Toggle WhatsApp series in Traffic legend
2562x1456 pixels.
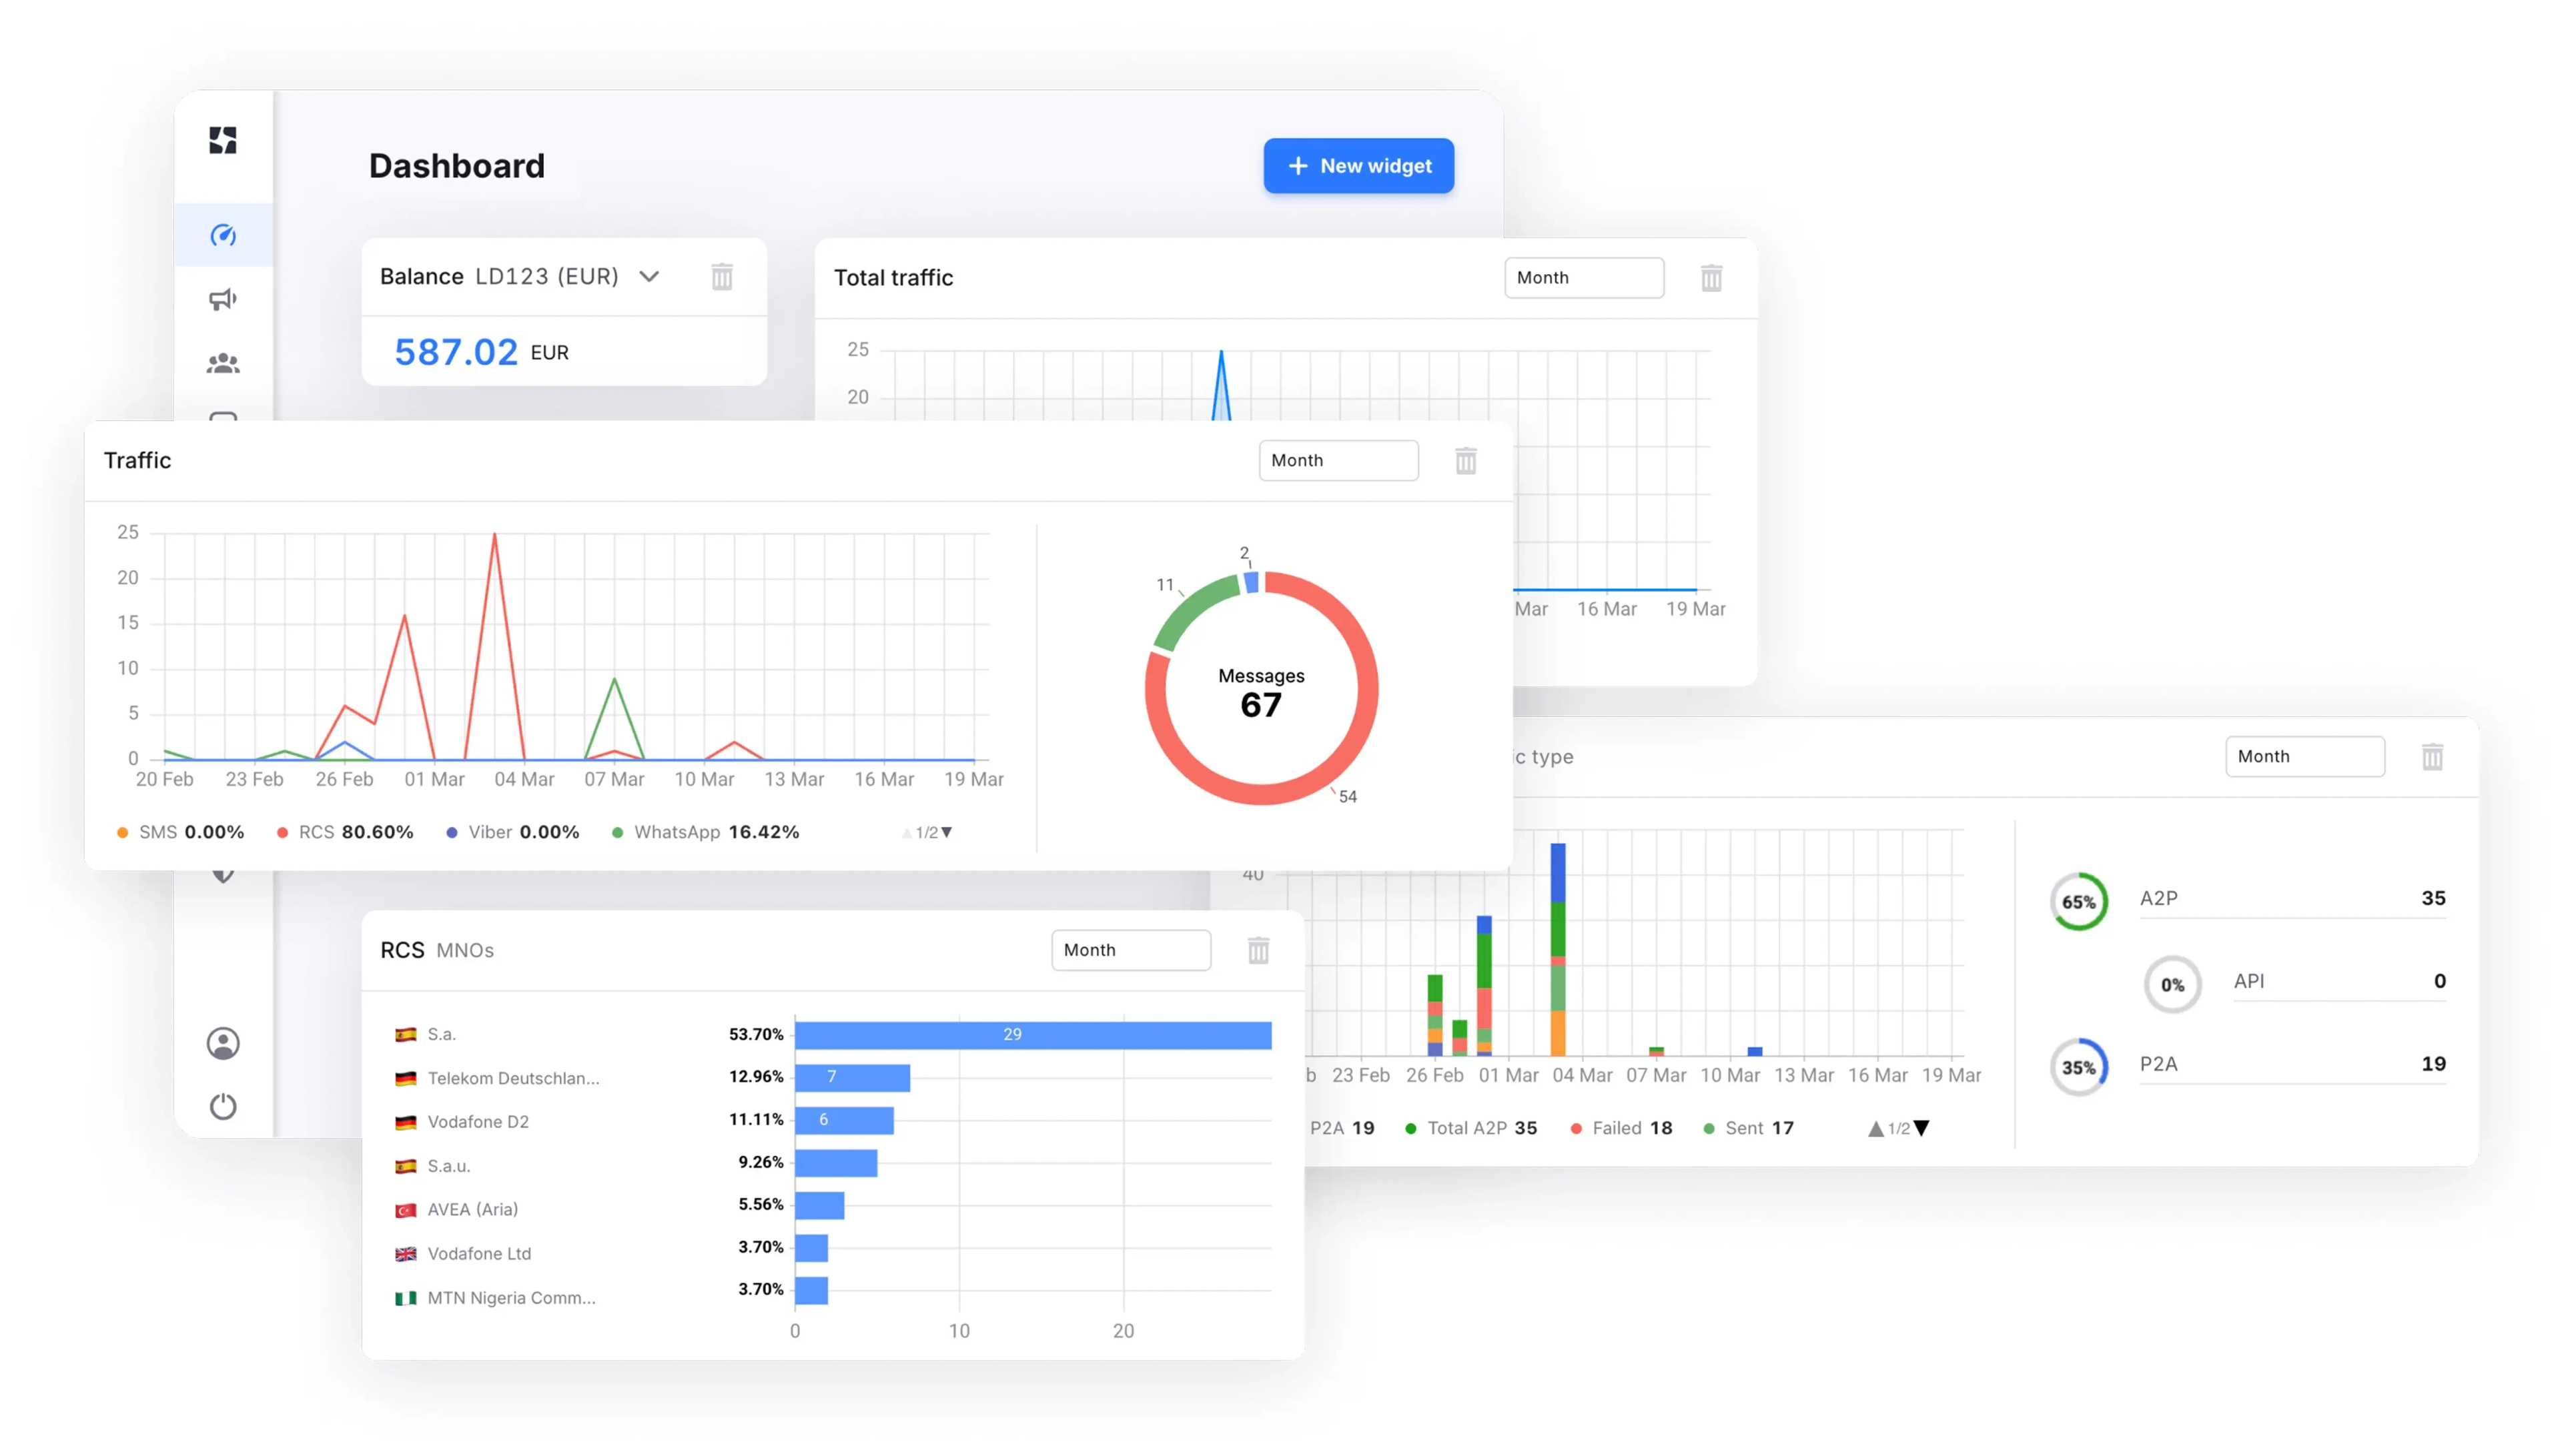(x=676, y=832)
